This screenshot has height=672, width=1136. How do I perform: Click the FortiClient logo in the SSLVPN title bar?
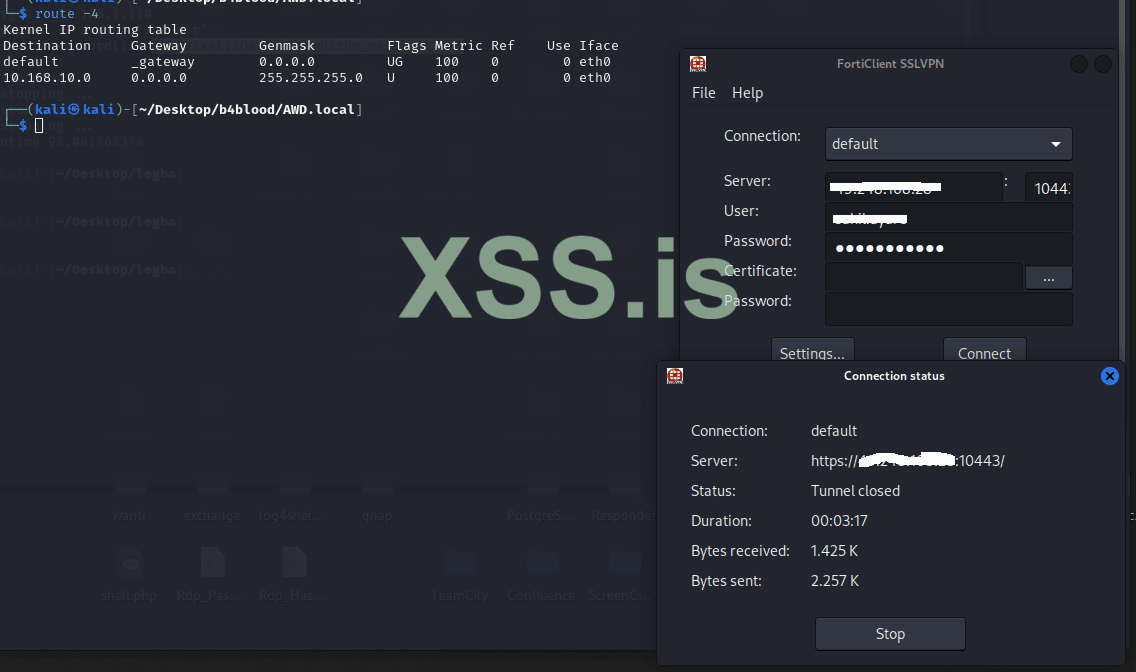[x=698, y=64]
